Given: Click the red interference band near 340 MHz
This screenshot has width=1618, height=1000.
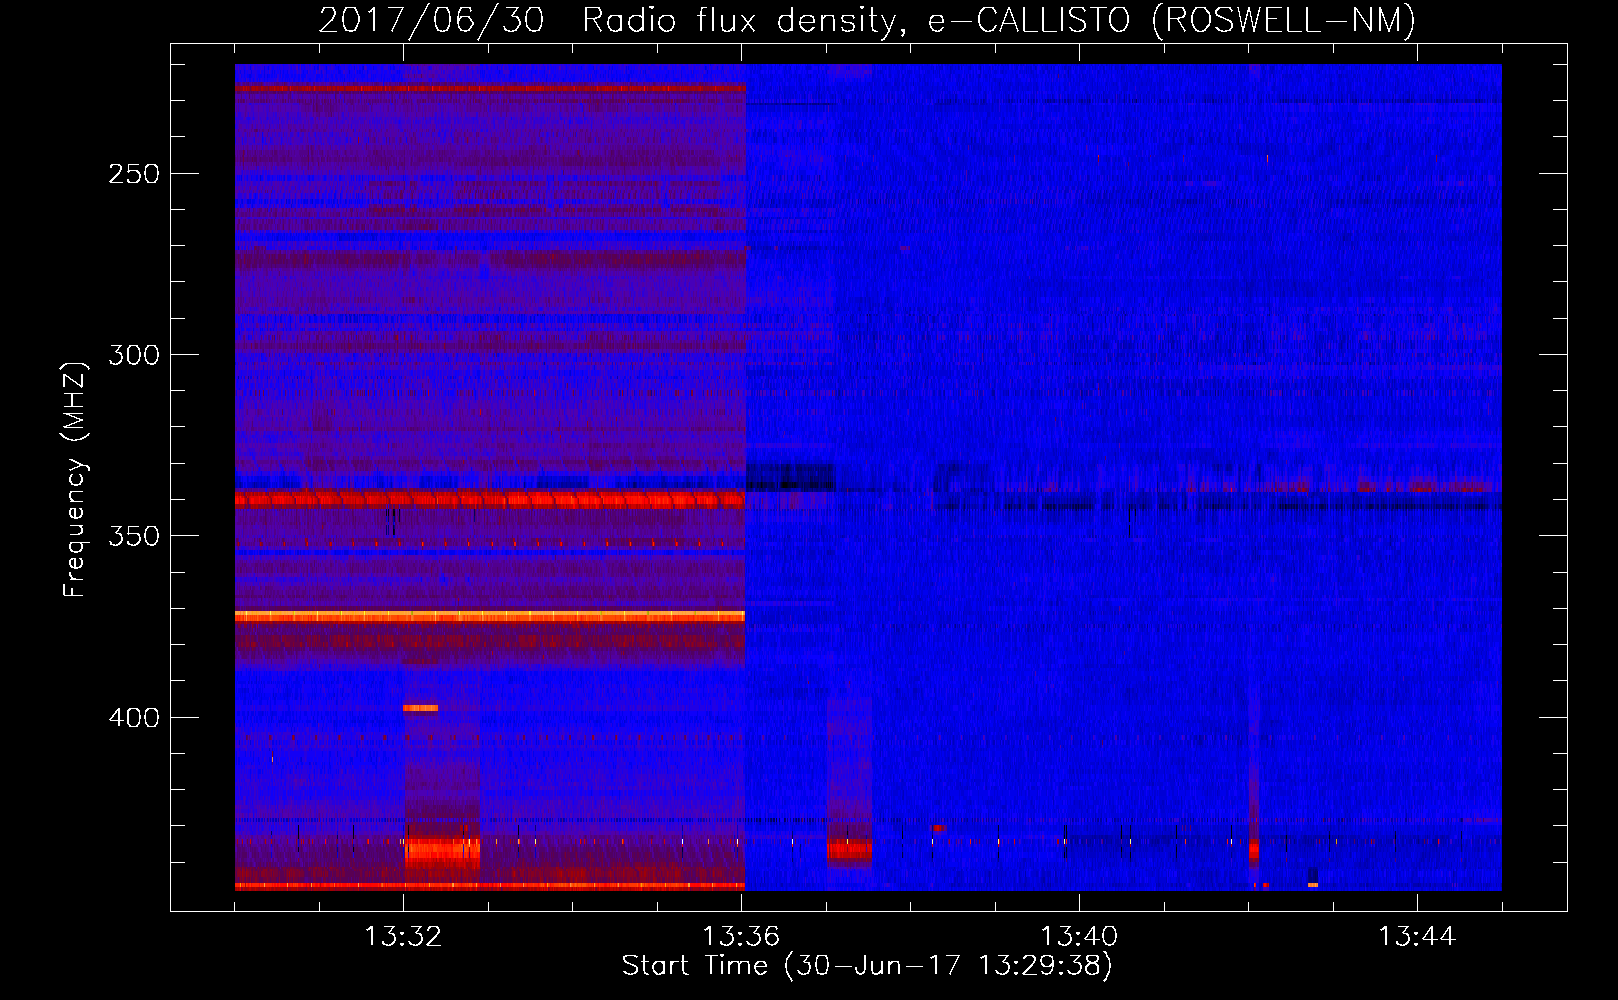Looking at the screenshot, I should [490, 498].
